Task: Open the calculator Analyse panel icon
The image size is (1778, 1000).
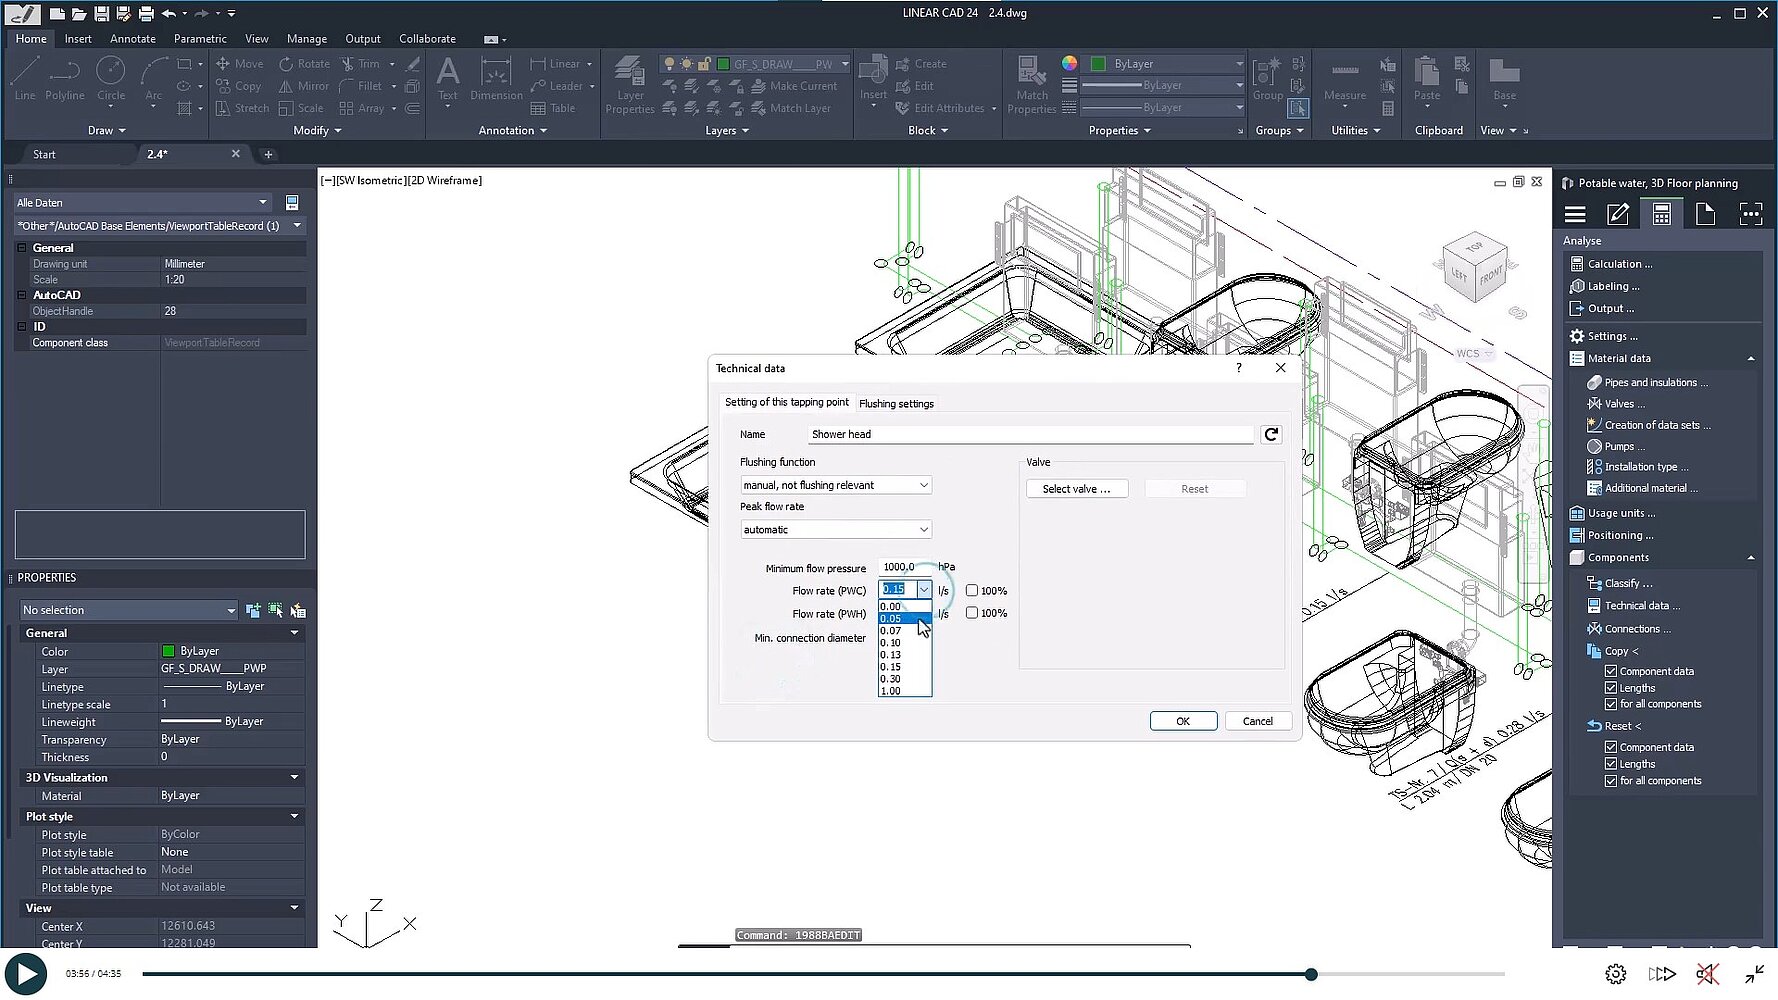Action: pyautogui.click(x=1661, y=214)
